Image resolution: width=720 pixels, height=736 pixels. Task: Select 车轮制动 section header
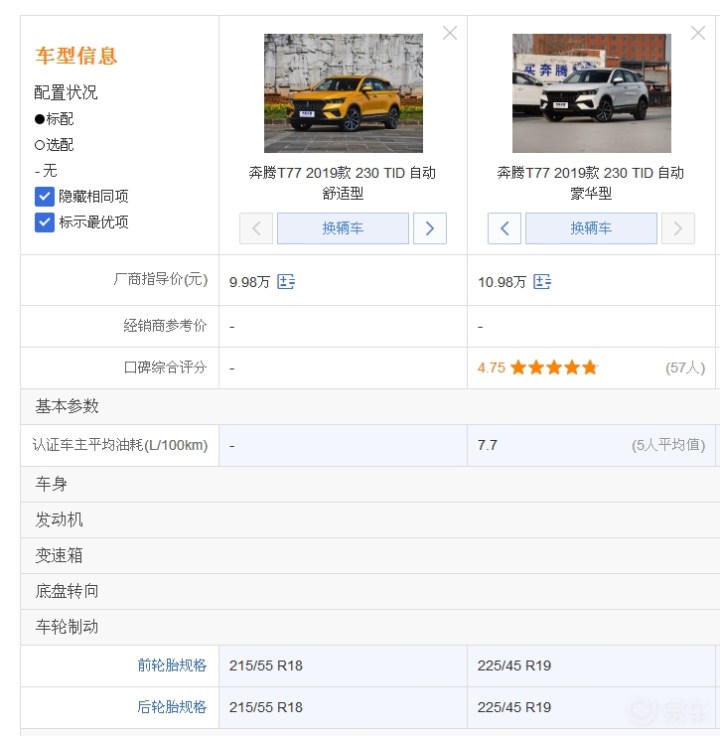click(x=371, y=627)
